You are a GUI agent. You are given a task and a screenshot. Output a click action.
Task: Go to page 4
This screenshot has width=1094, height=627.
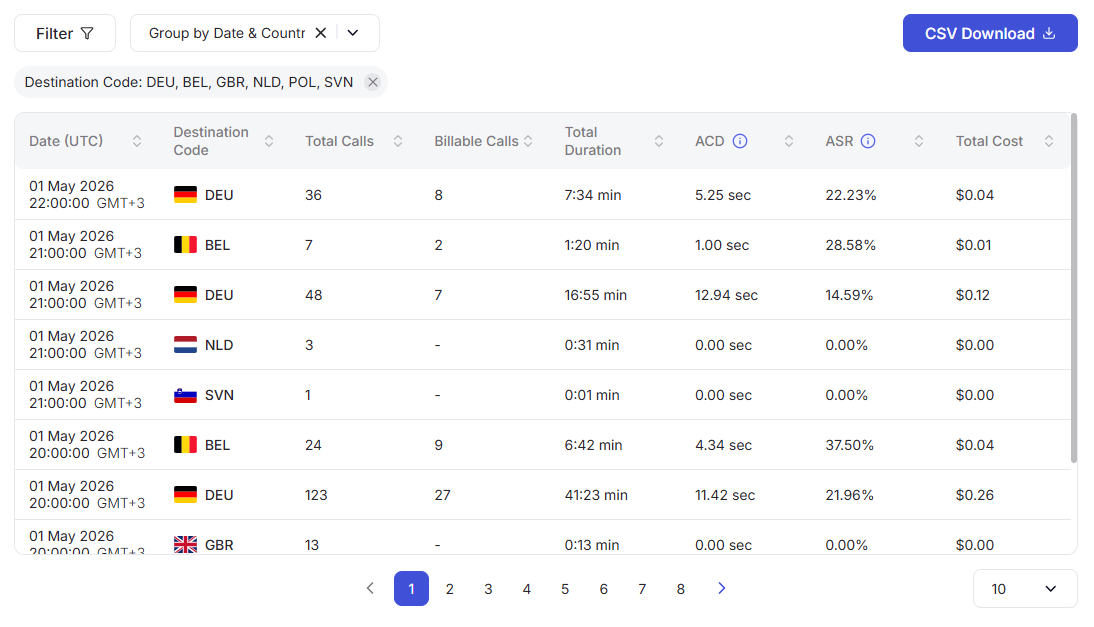527,589
